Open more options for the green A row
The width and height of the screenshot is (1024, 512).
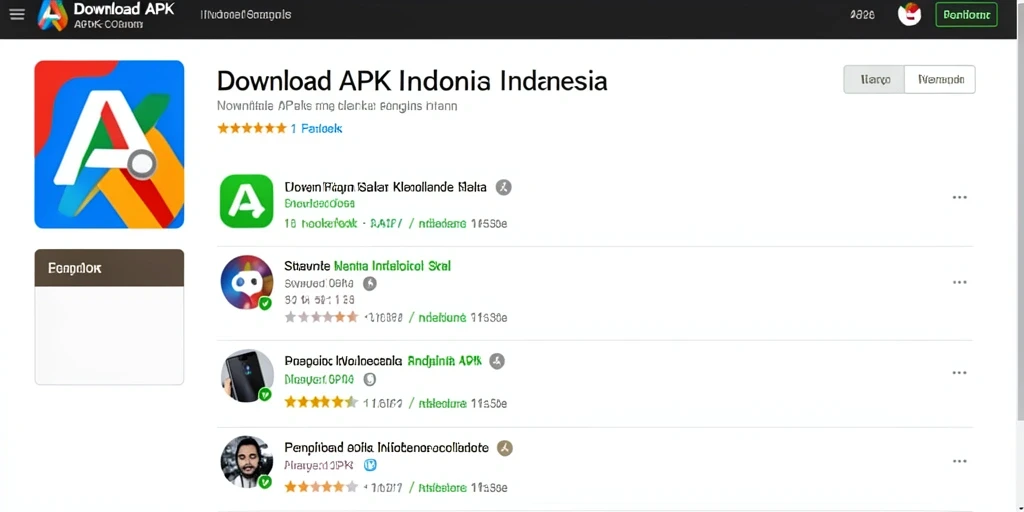pyautogui.click(x=959, y=197)
